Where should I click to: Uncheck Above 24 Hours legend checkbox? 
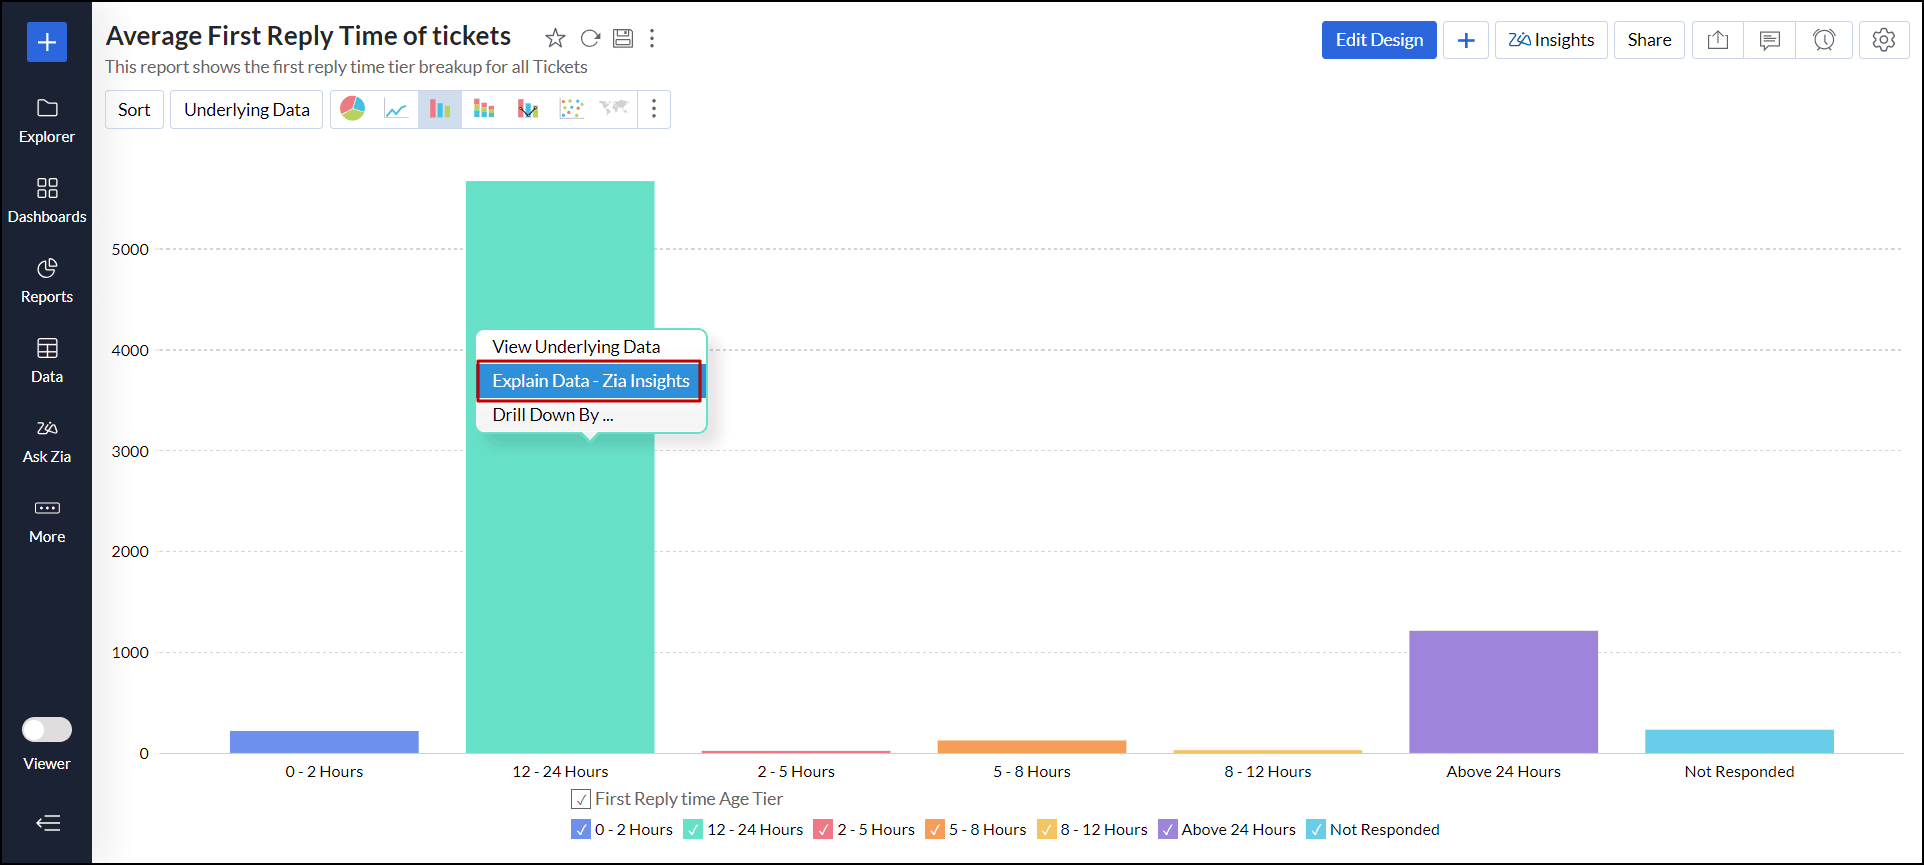[1167, 830]
